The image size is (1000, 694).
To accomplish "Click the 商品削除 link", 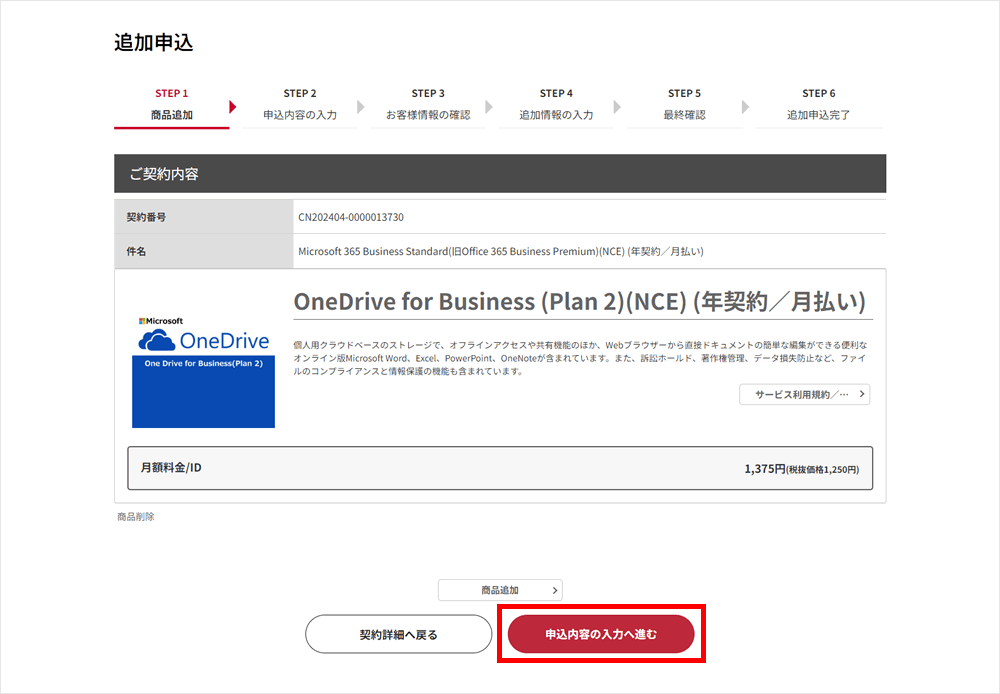I will pos(136,517).
